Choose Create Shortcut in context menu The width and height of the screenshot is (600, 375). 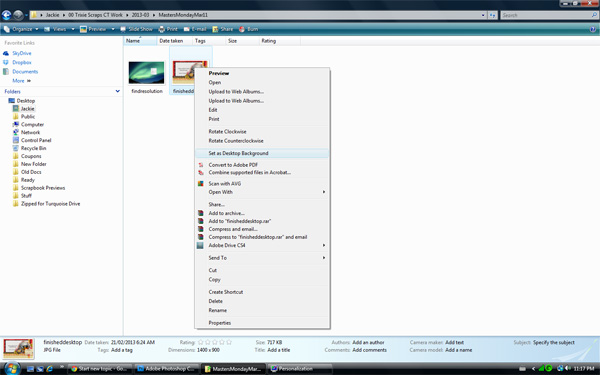pos(262,292)
